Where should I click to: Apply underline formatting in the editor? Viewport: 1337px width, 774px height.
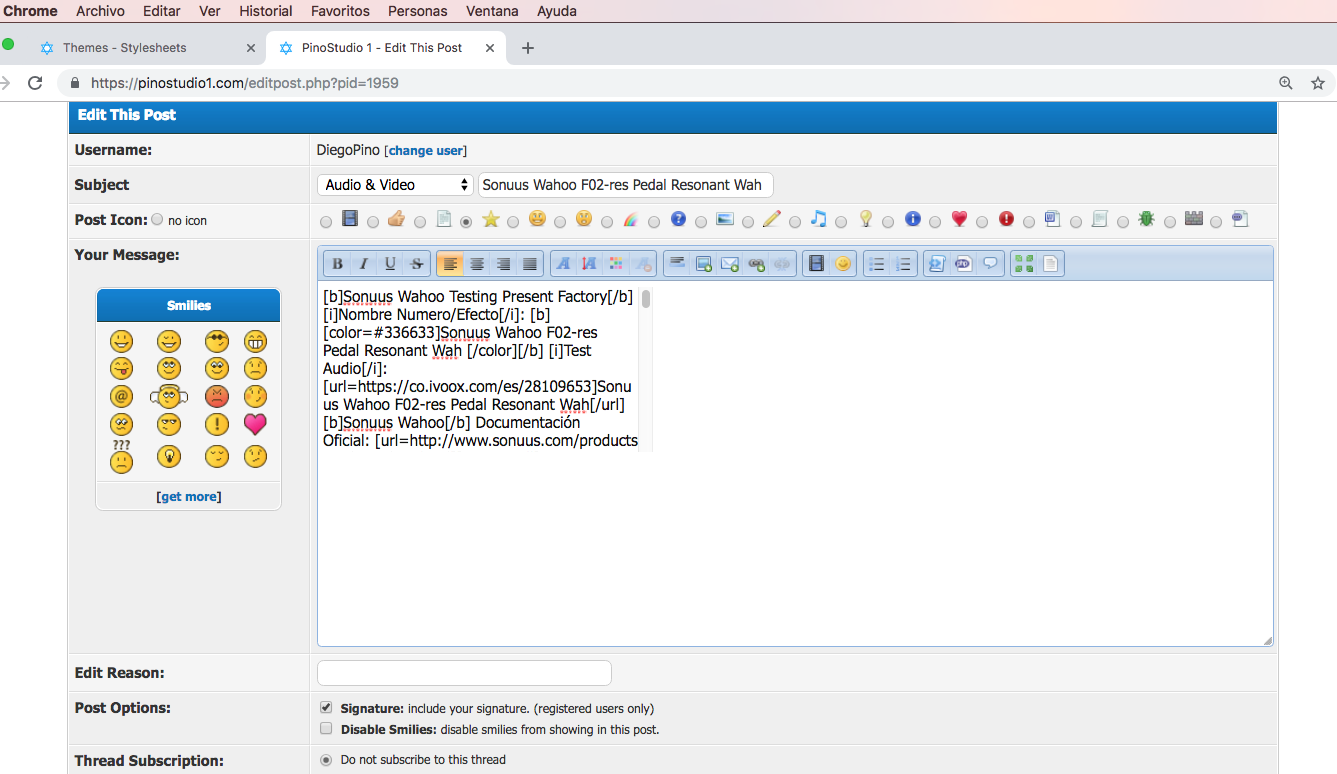(x=390, y=264)
